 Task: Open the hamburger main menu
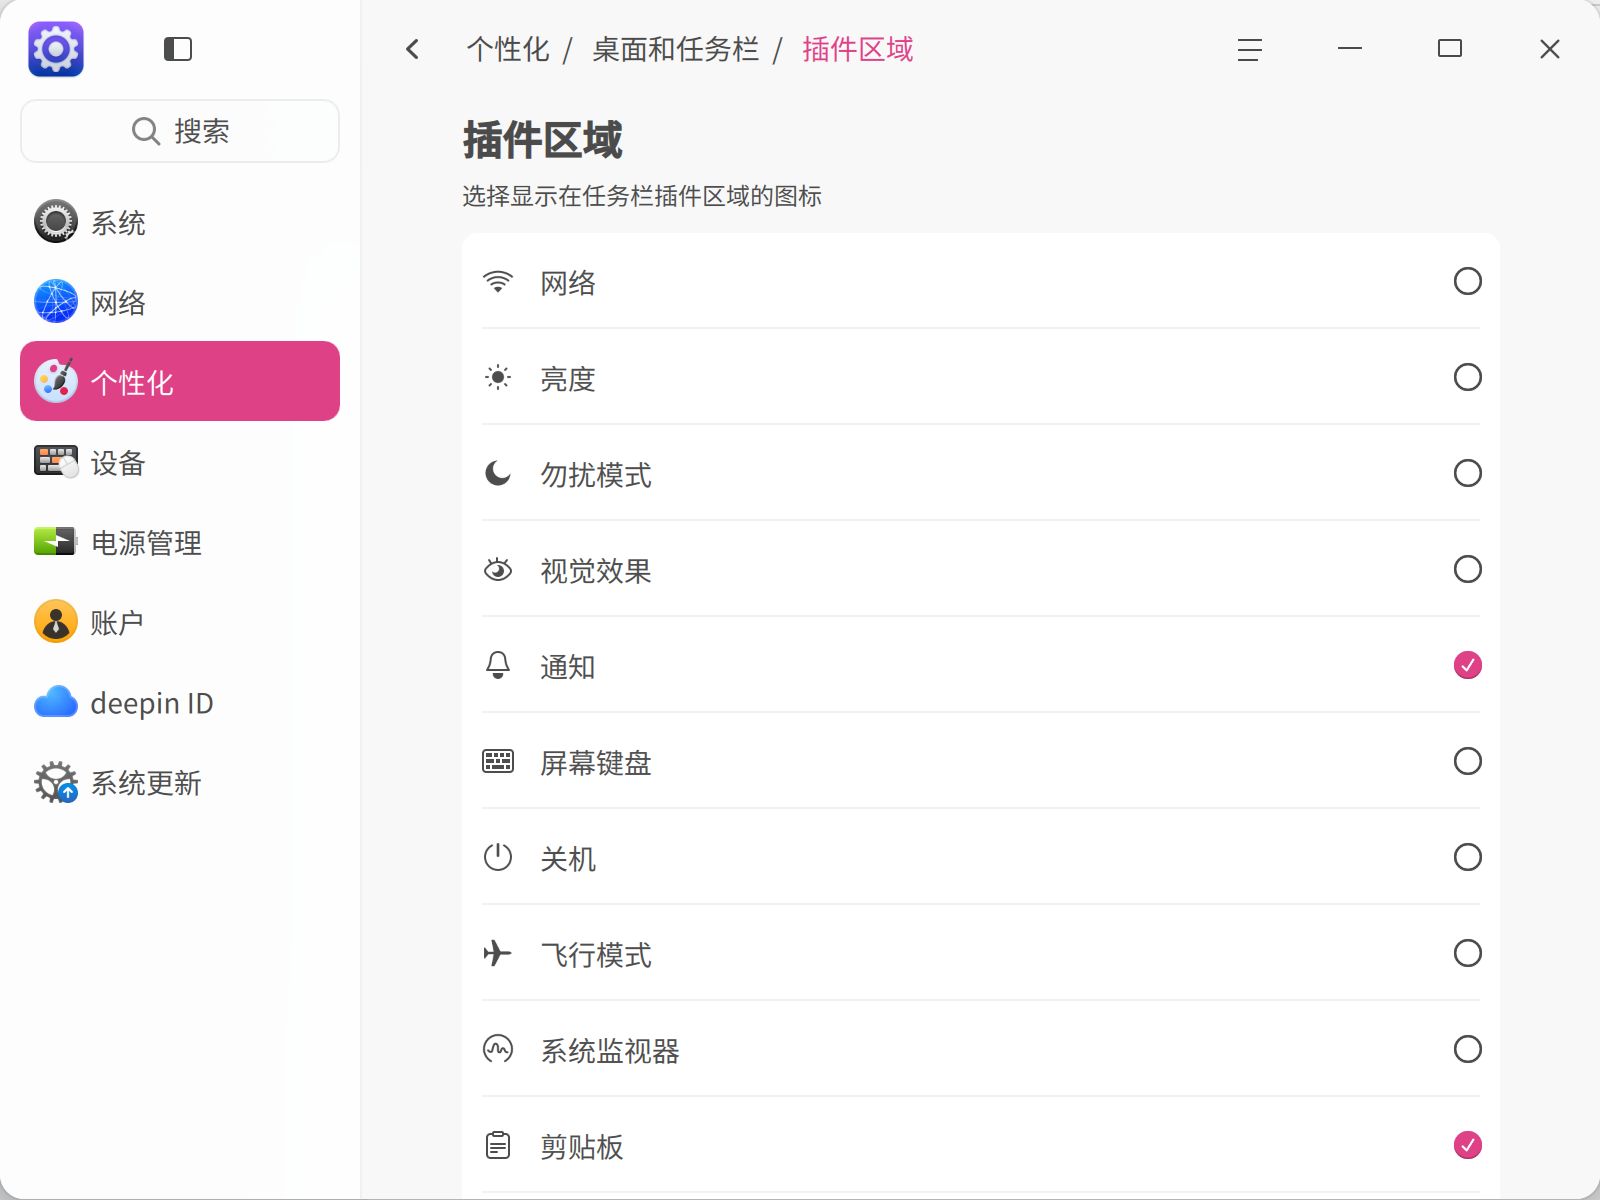click(1249, 49)
